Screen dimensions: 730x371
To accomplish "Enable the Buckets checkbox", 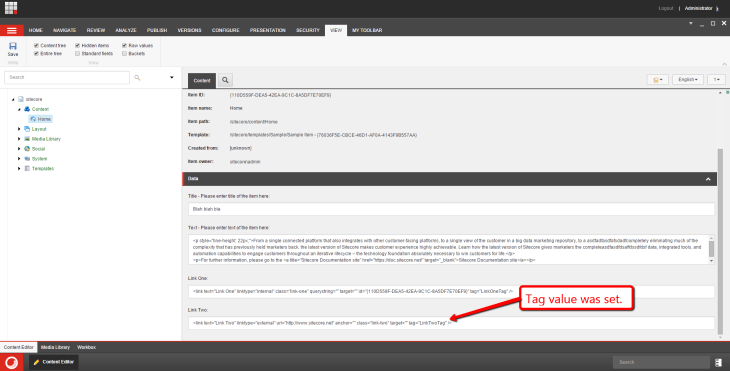I will 124,54.
